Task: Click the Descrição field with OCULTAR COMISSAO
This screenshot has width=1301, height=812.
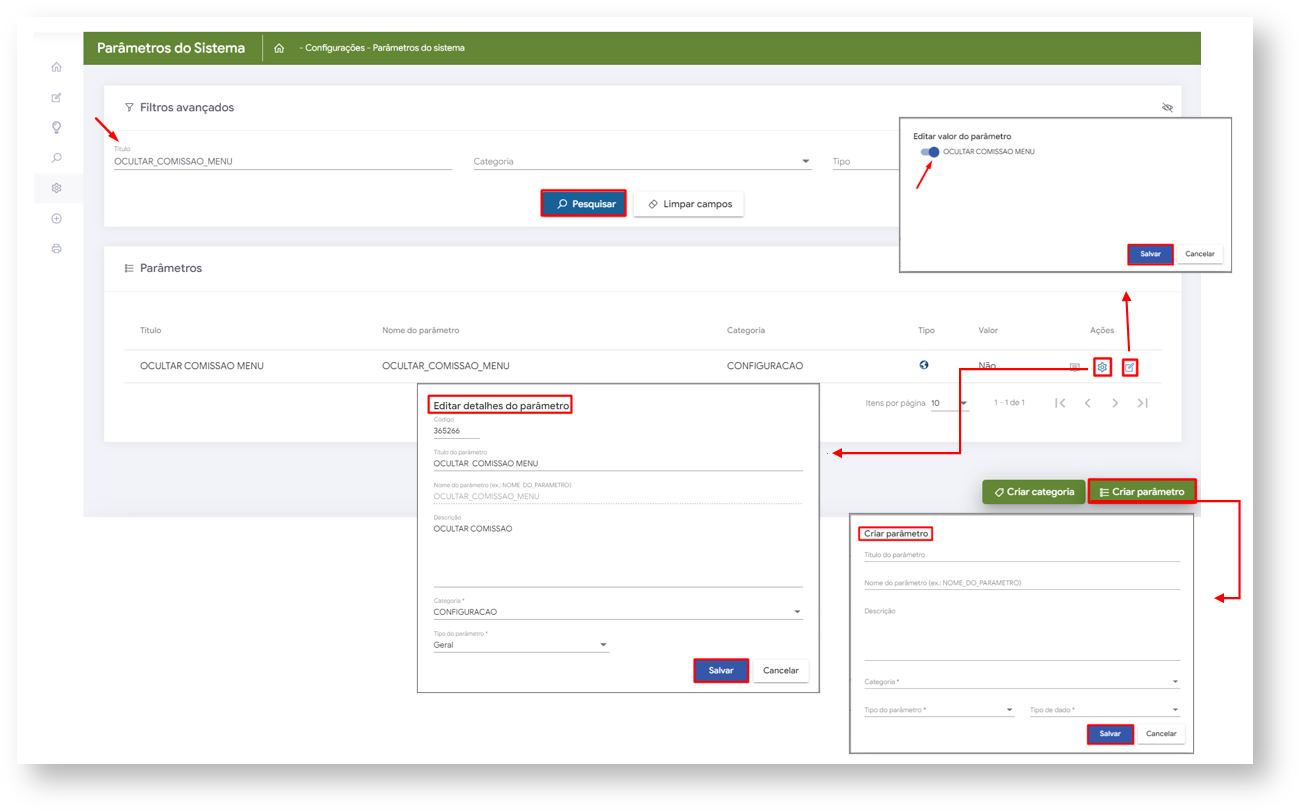Action: (x=618, y=553)
